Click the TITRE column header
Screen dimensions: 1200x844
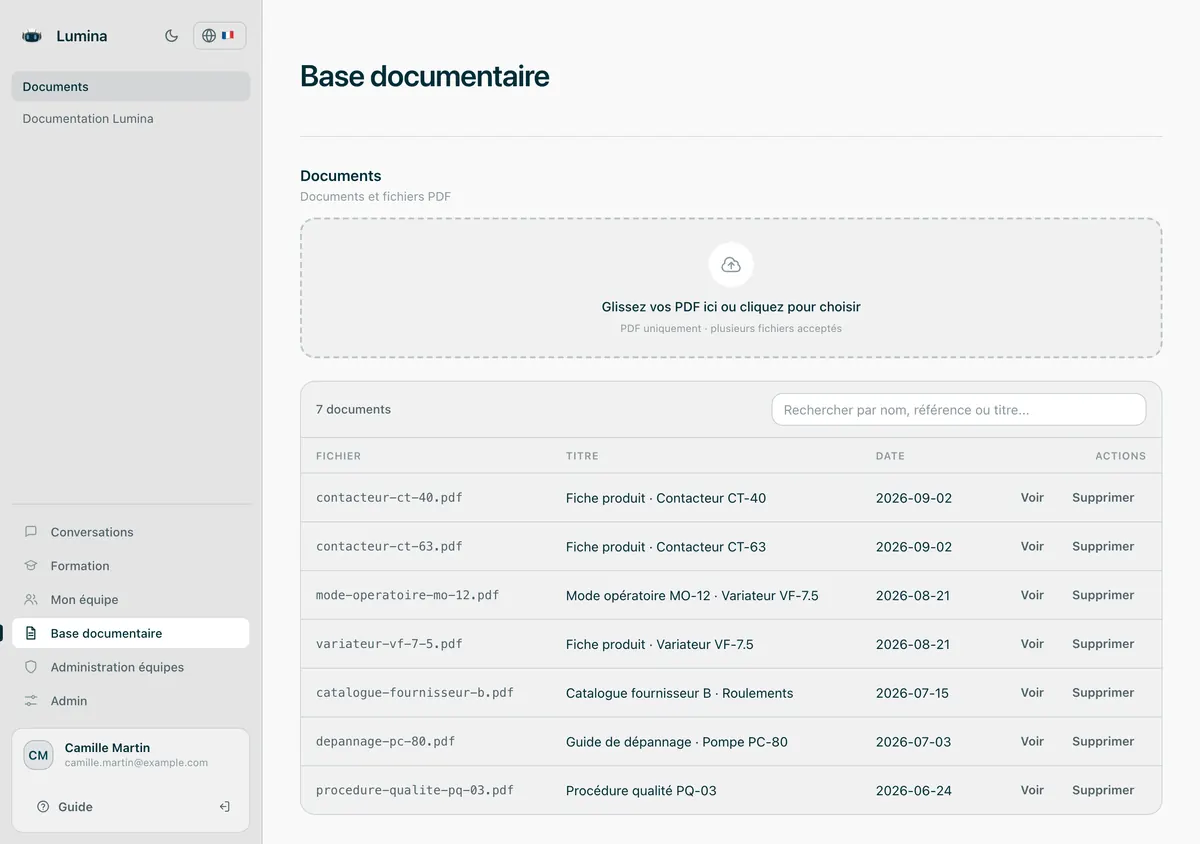582,456
